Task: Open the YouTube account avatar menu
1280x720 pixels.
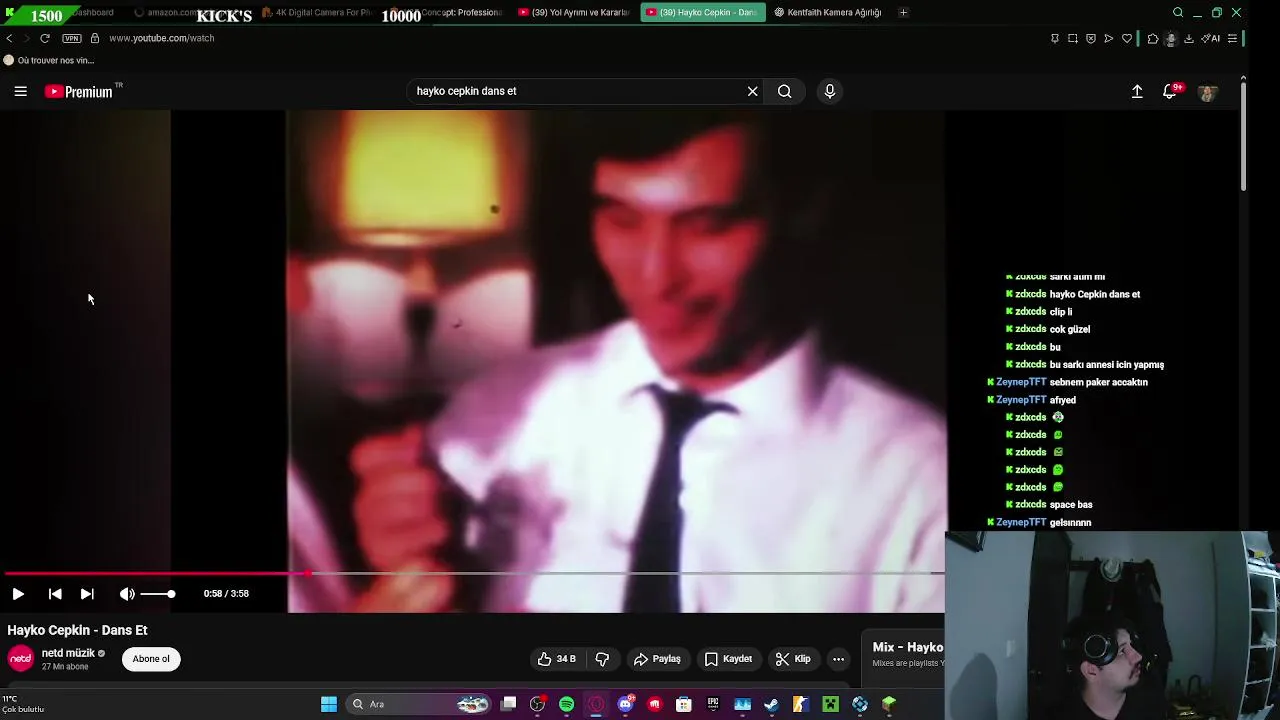Action: point(1208,92)
